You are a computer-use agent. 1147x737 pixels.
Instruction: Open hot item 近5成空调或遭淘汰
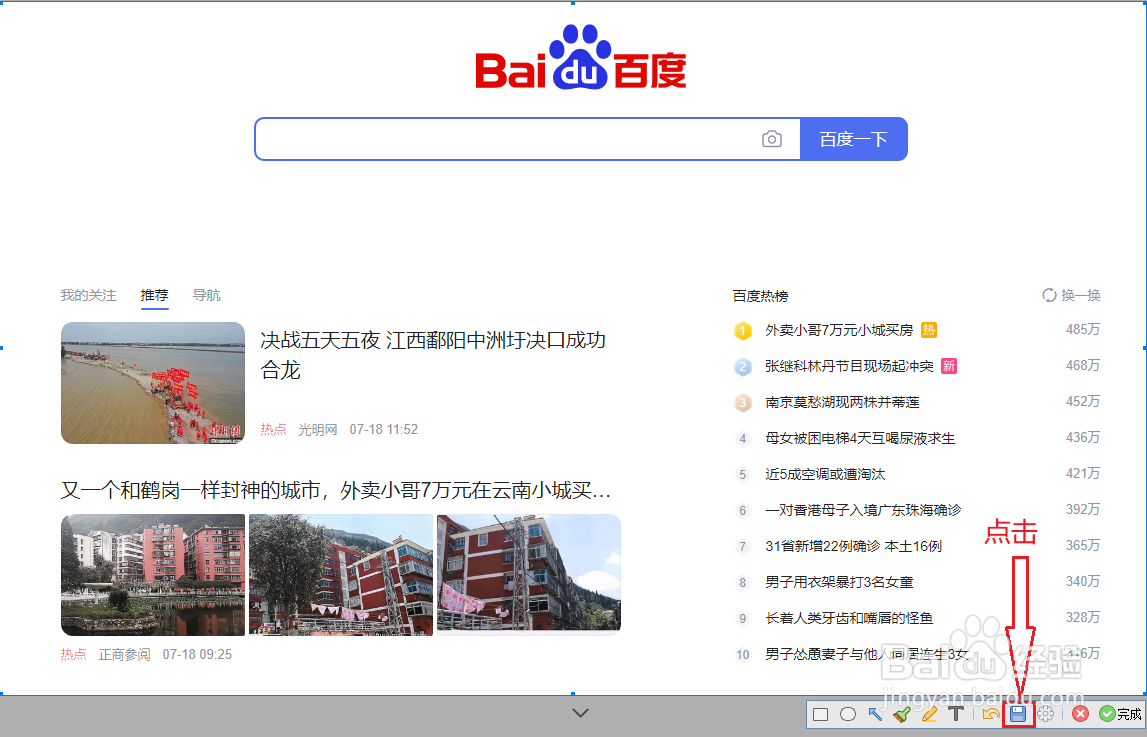(825, 475)
